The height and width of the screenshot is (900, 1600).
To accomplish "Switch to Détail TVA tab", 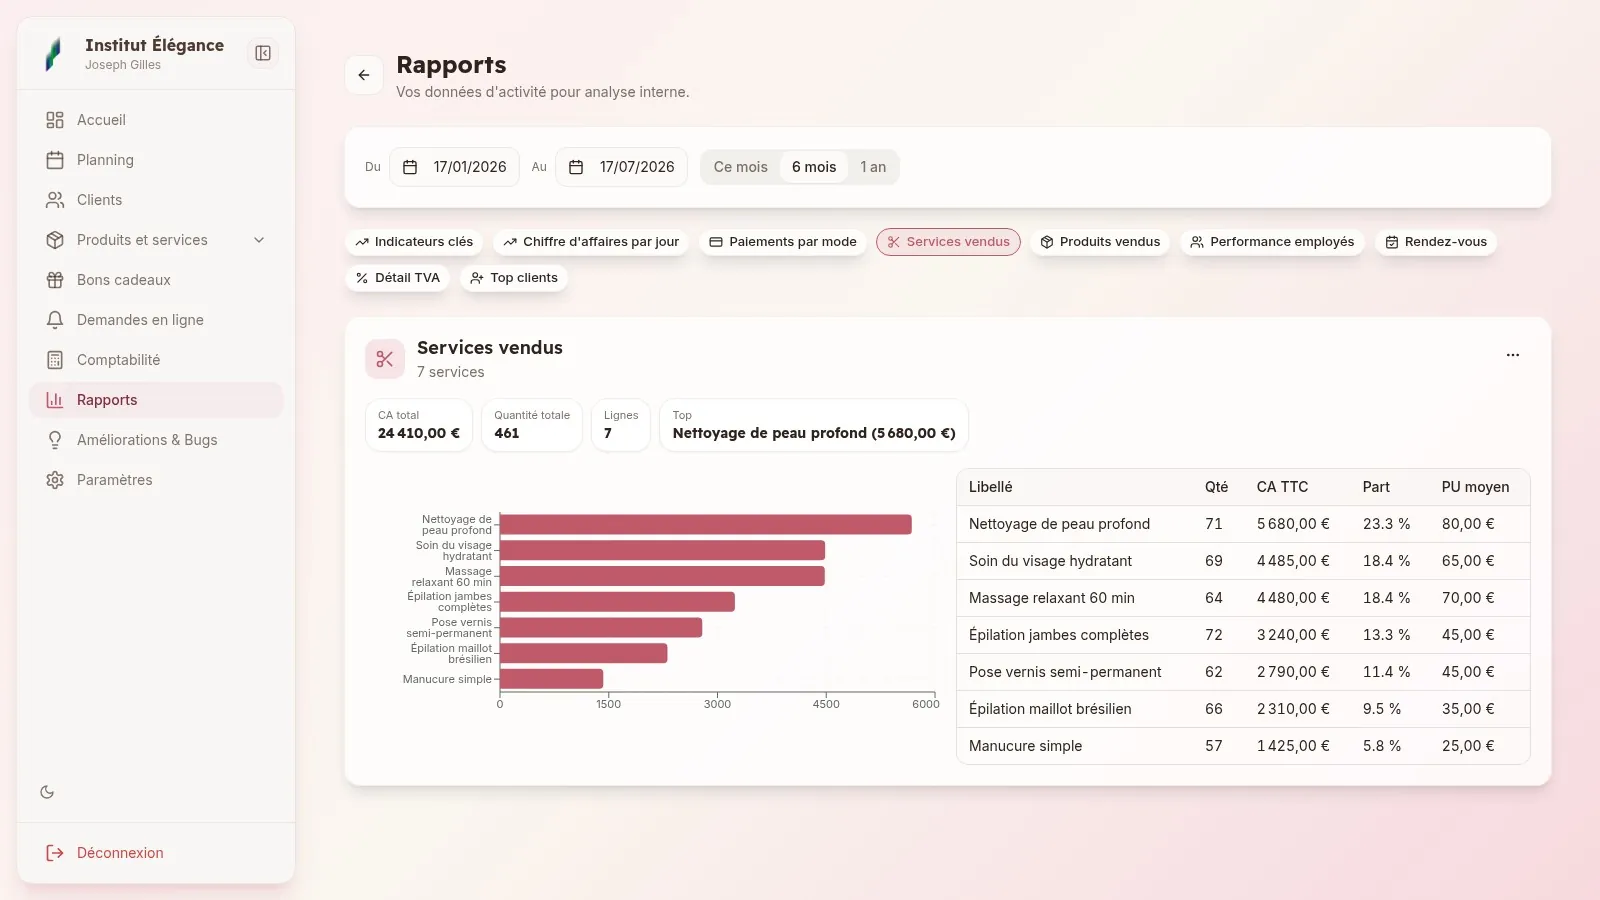I will coord(398,278).
